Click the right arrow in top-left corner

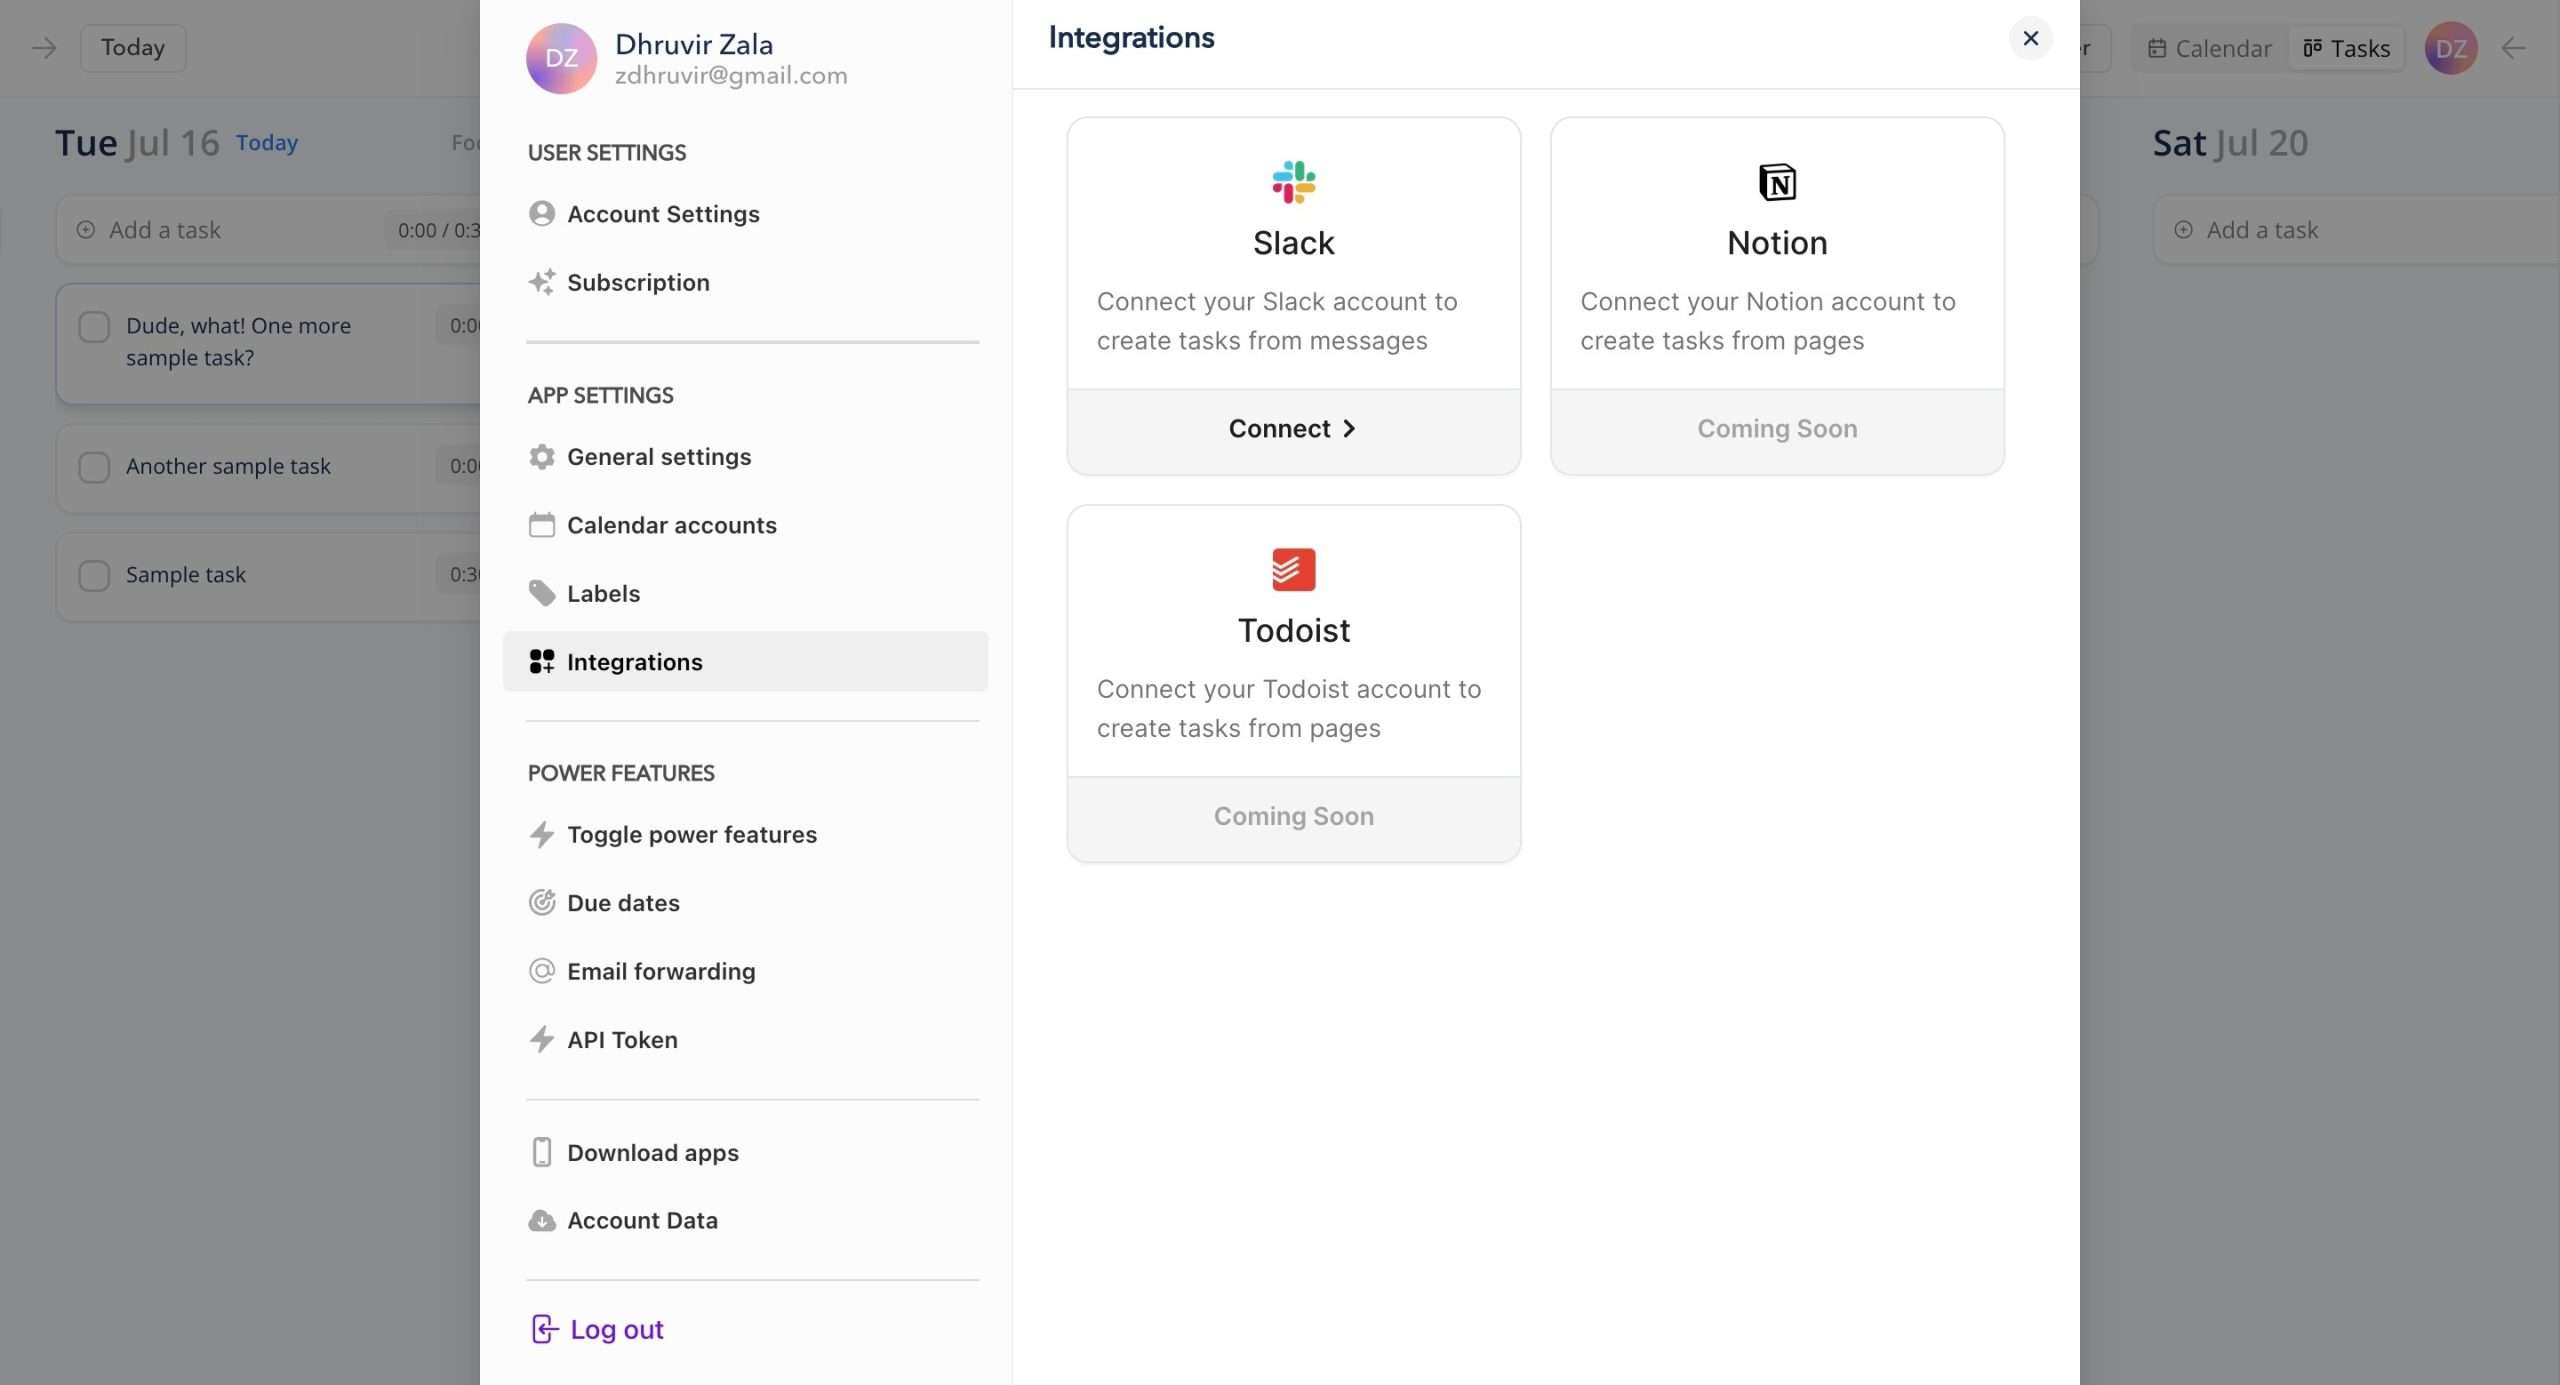tap(44, 48)
